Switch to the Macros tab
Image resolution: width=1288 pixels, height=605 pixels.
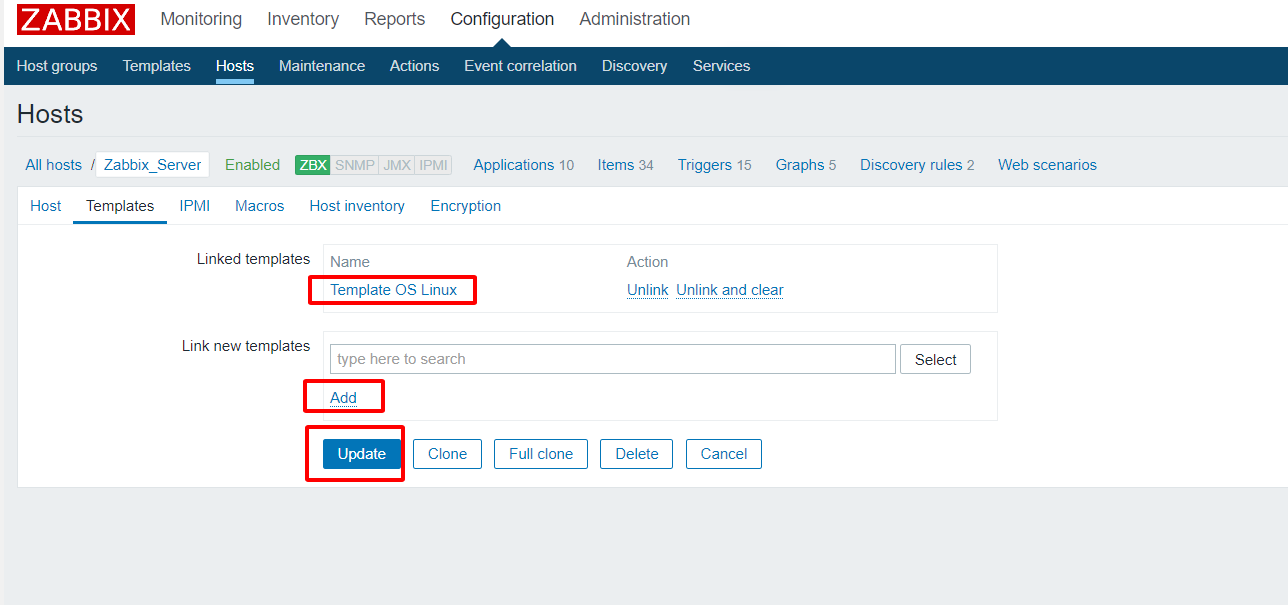point(260,206)
